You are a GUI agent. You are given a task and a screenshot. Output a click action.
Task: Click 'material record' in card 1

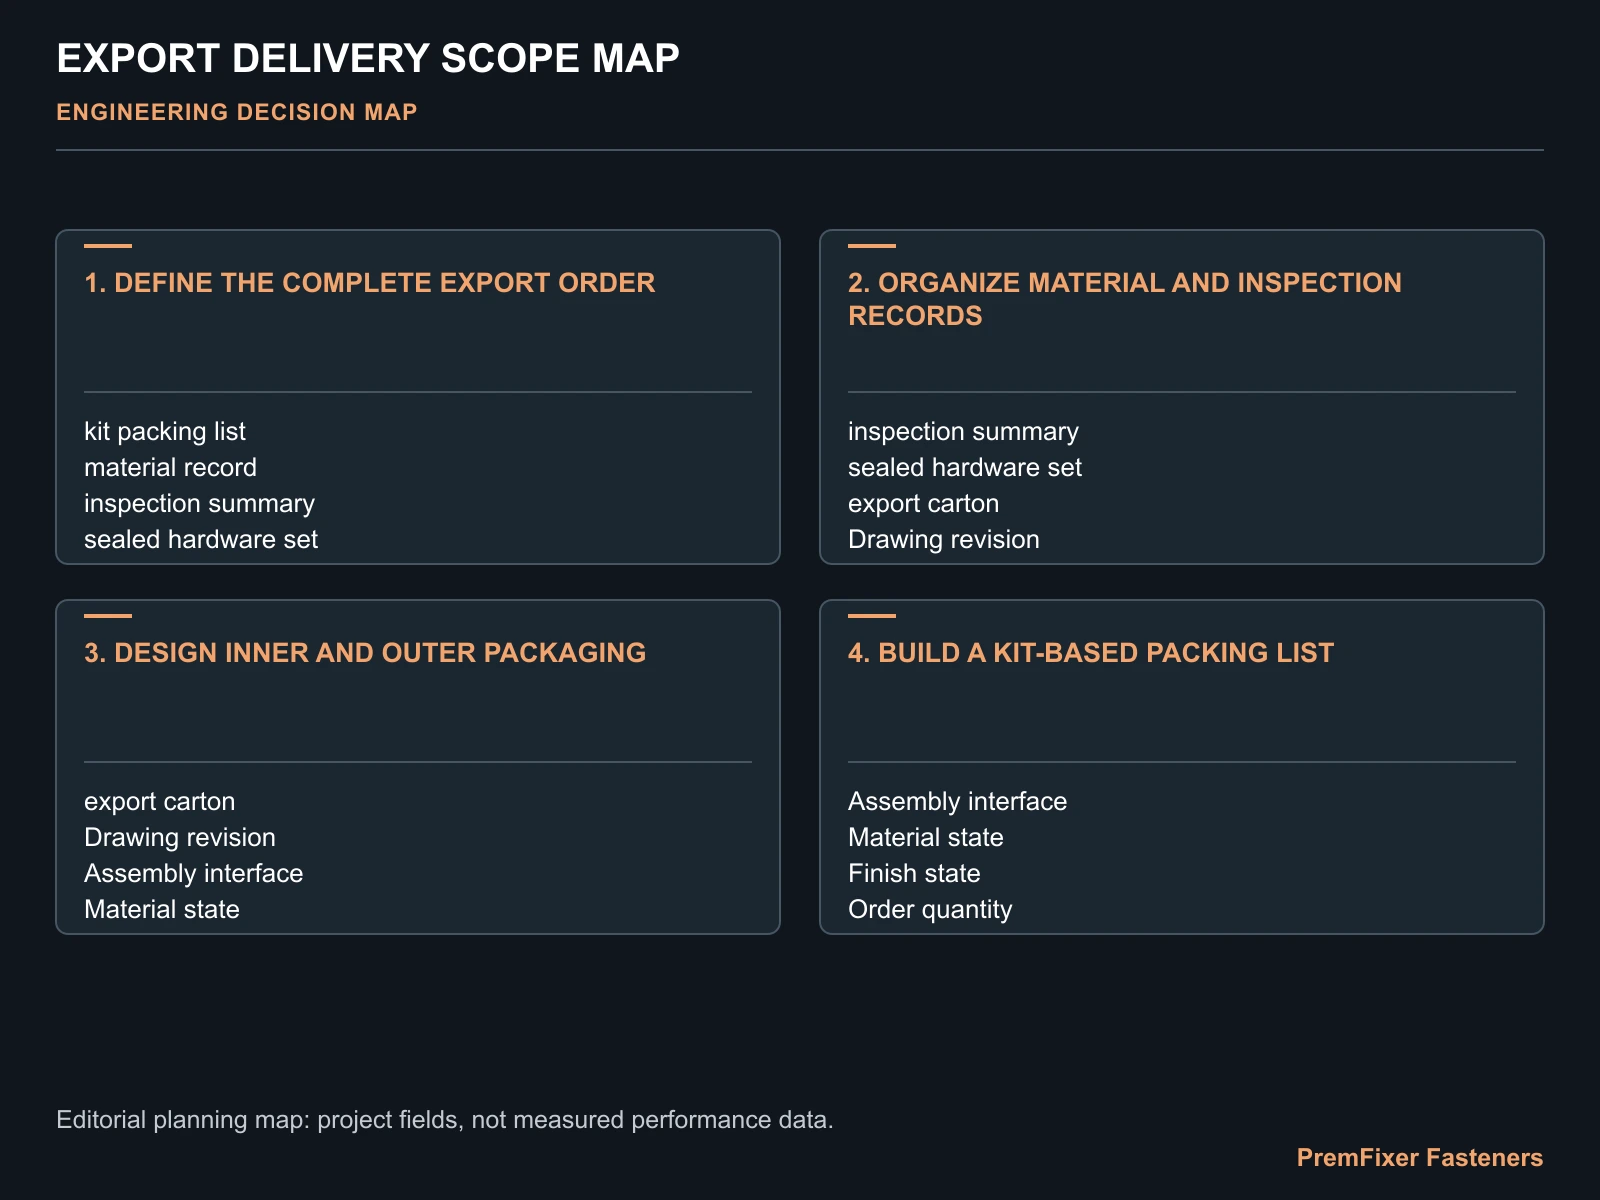[171, 468]
